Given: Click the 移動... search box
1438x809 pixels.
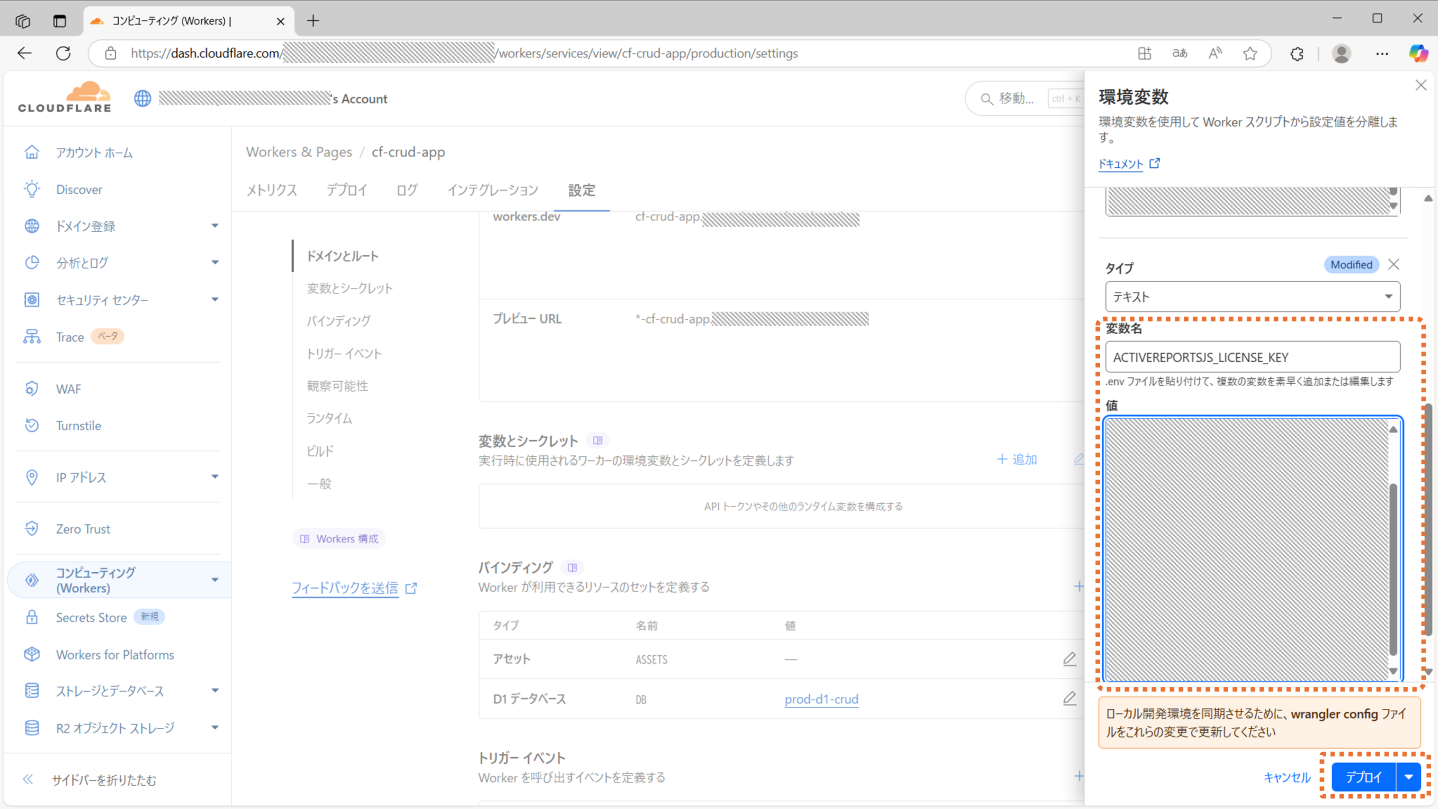Looking at the screenshot, I should pos(1025,98).
